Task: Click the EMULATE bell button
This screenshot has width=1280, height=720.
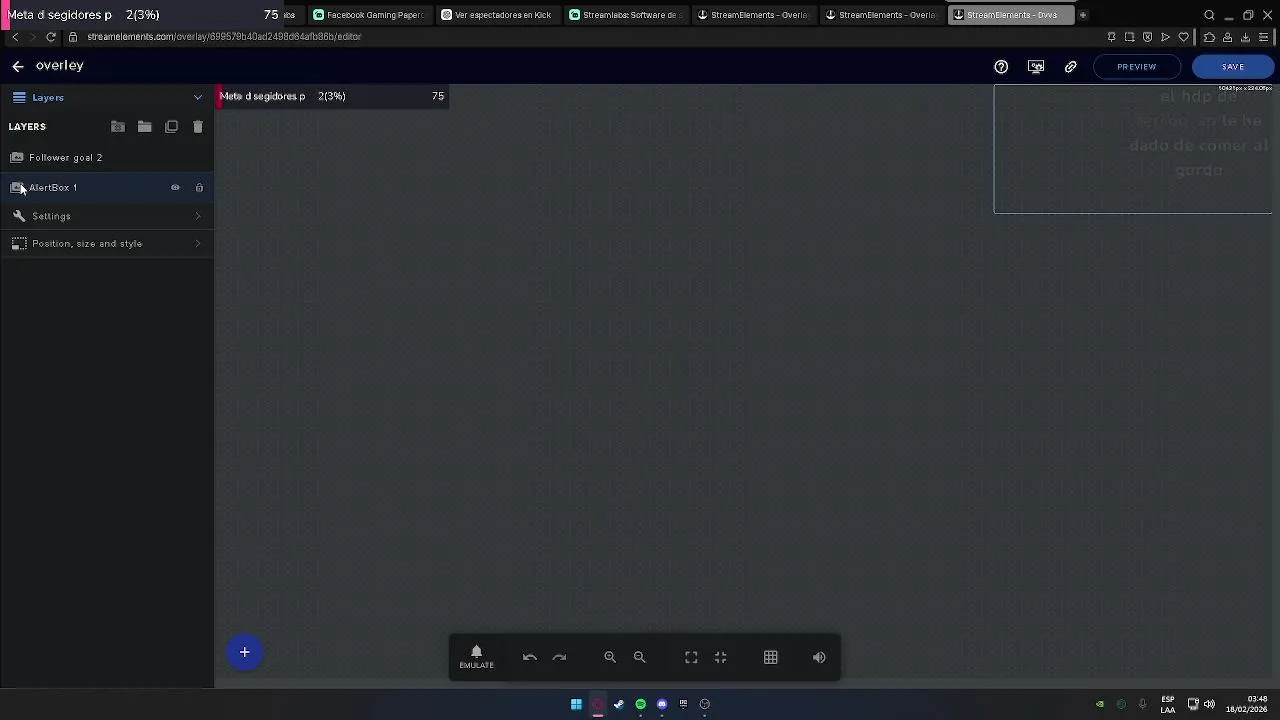Action: [x=476, y=657]
